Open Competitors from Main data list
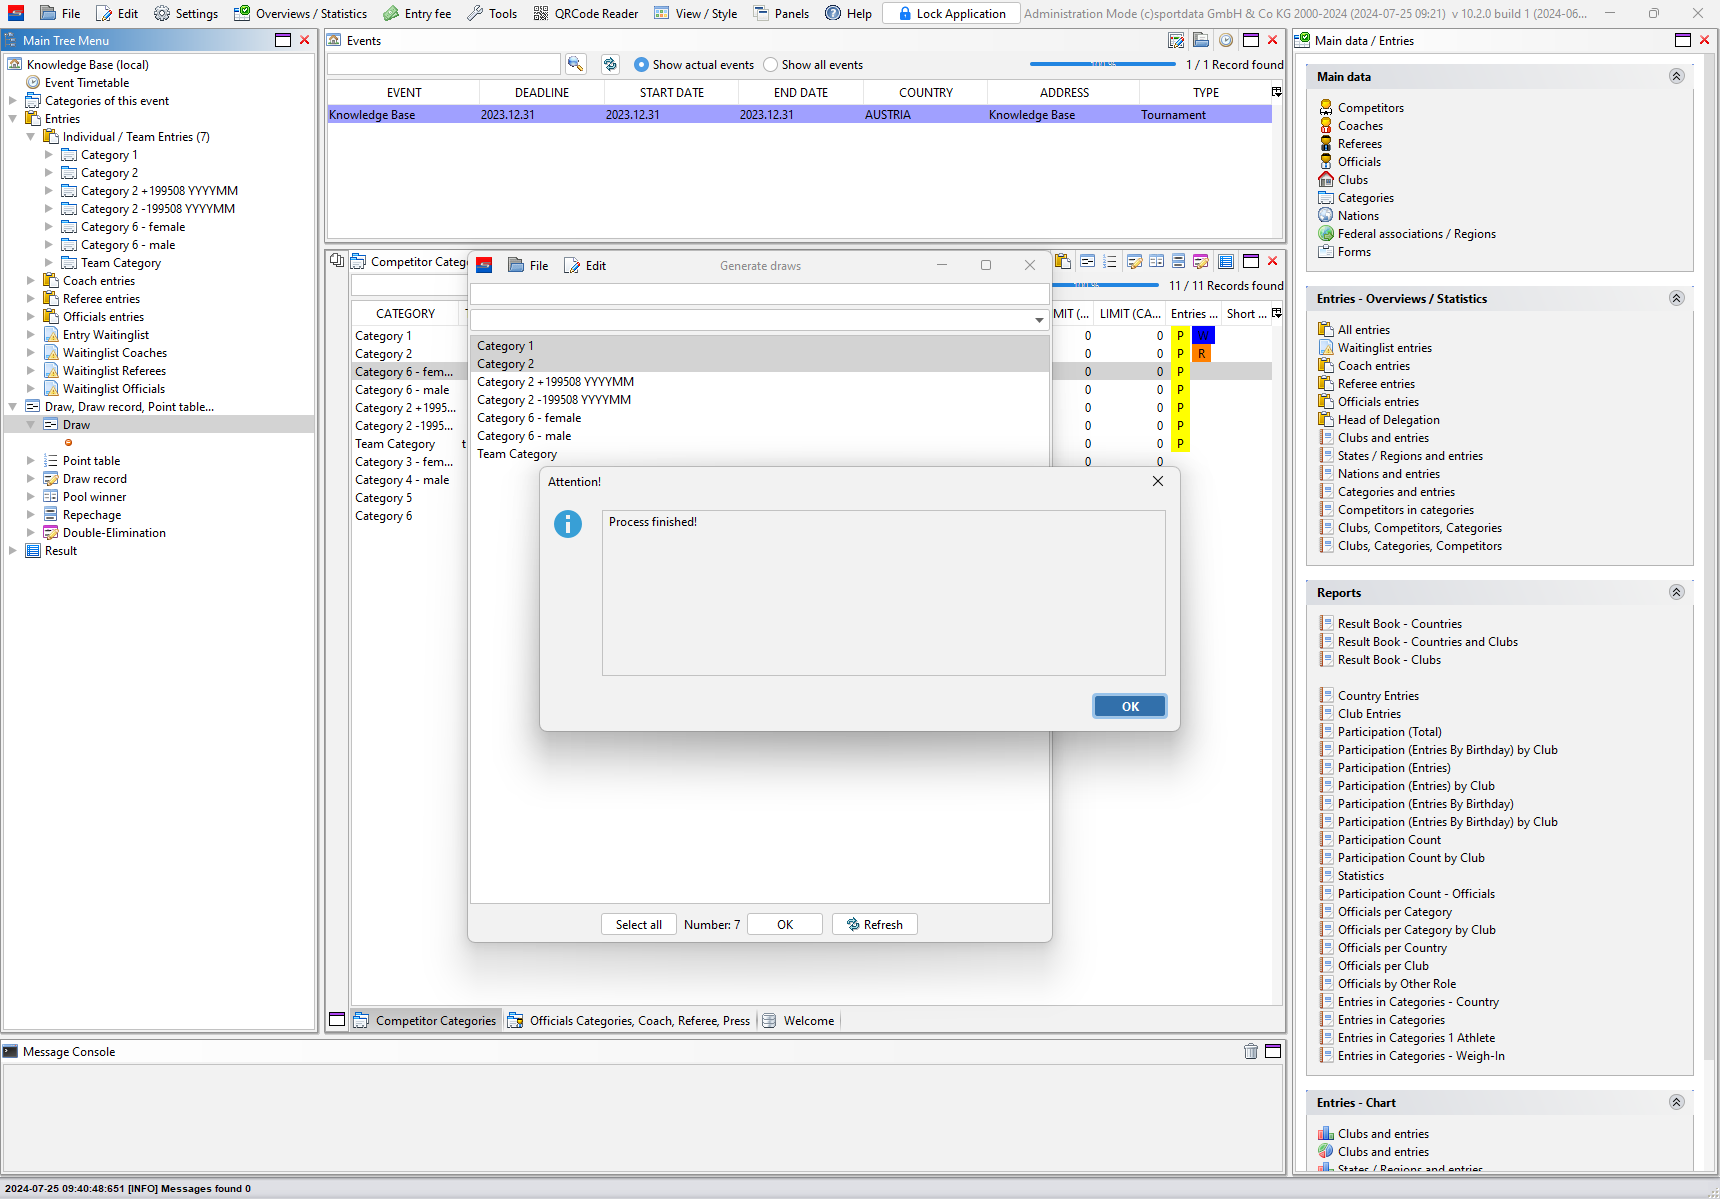Screen dimensions: 1720x1200 pos(1370,108)
